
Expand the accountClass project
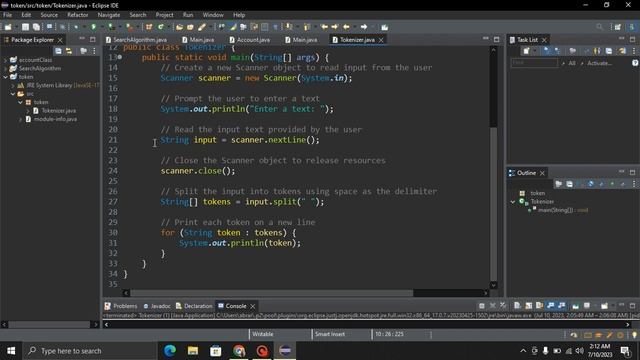click(x=5, y=60)
